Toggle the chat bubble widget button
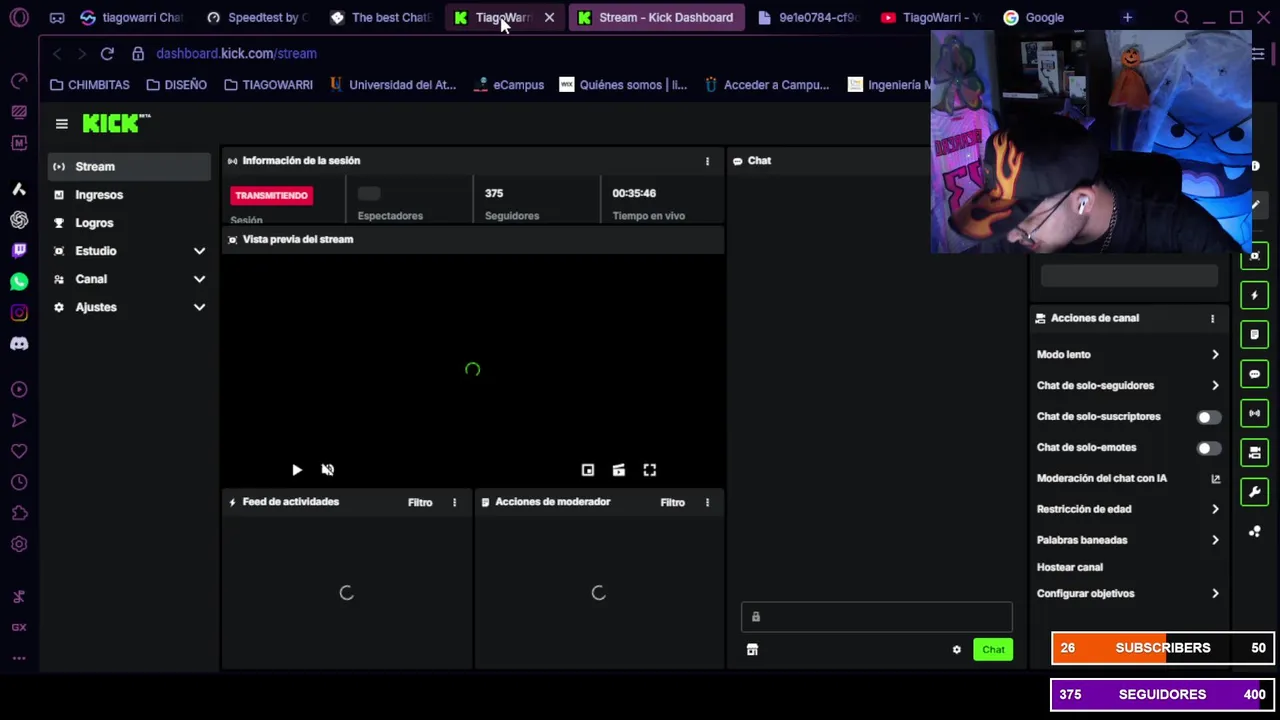The image size is (1280, 720). [x=1254, y=374]
